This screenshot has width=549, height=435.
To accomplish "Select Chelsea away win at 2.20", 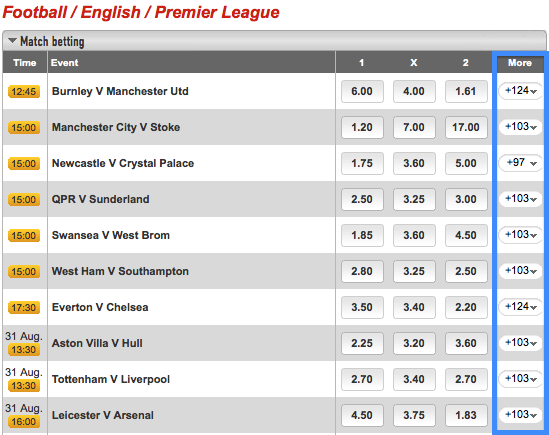I will tap(466, 308).
